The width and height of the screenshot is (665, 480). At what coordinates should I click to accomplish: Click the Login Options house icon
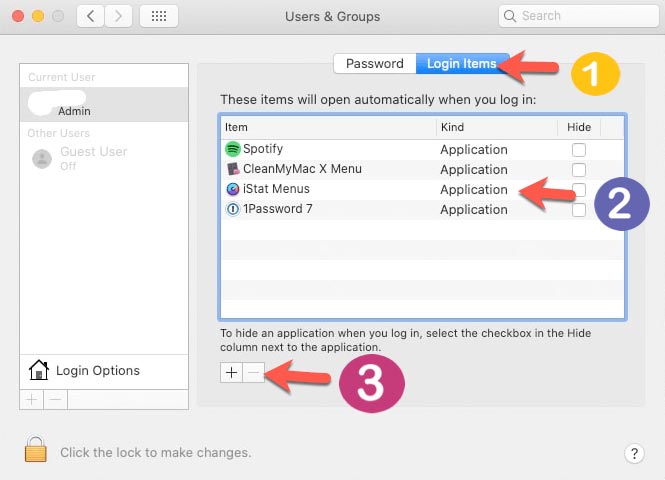click(x=39, y=370)
